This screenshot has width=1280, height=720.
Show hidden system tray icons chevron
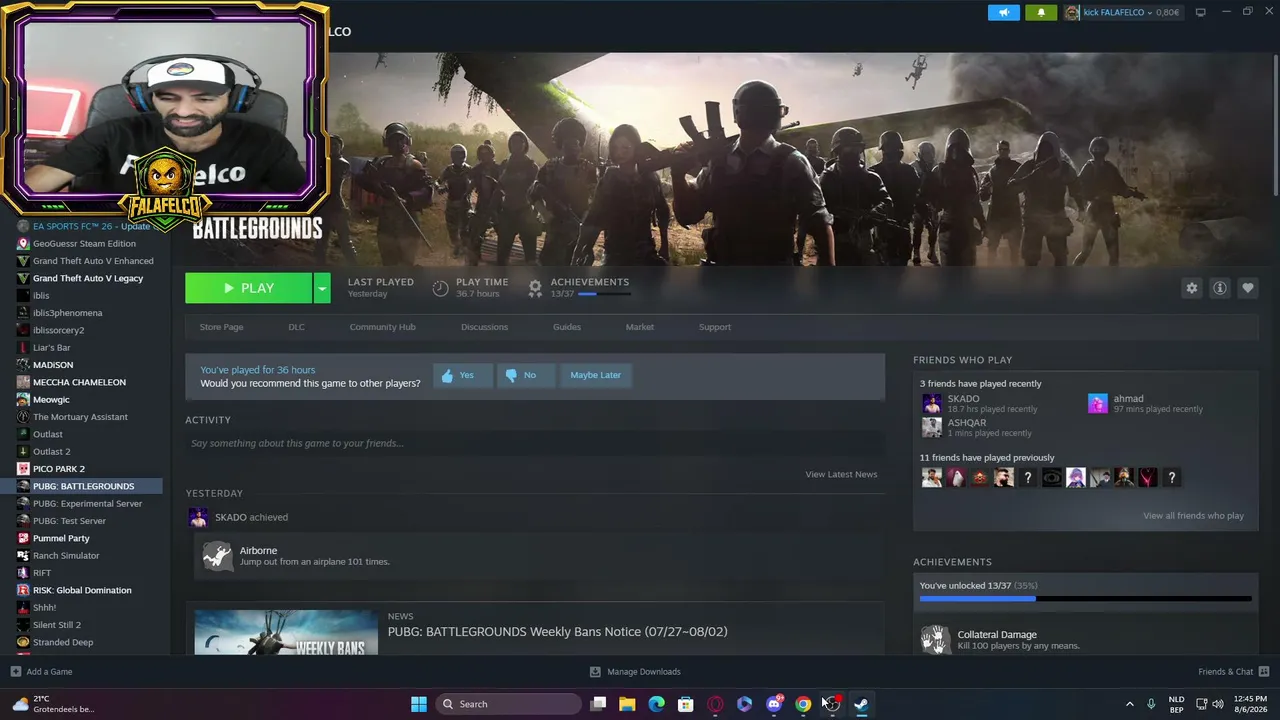[1130, 704]
